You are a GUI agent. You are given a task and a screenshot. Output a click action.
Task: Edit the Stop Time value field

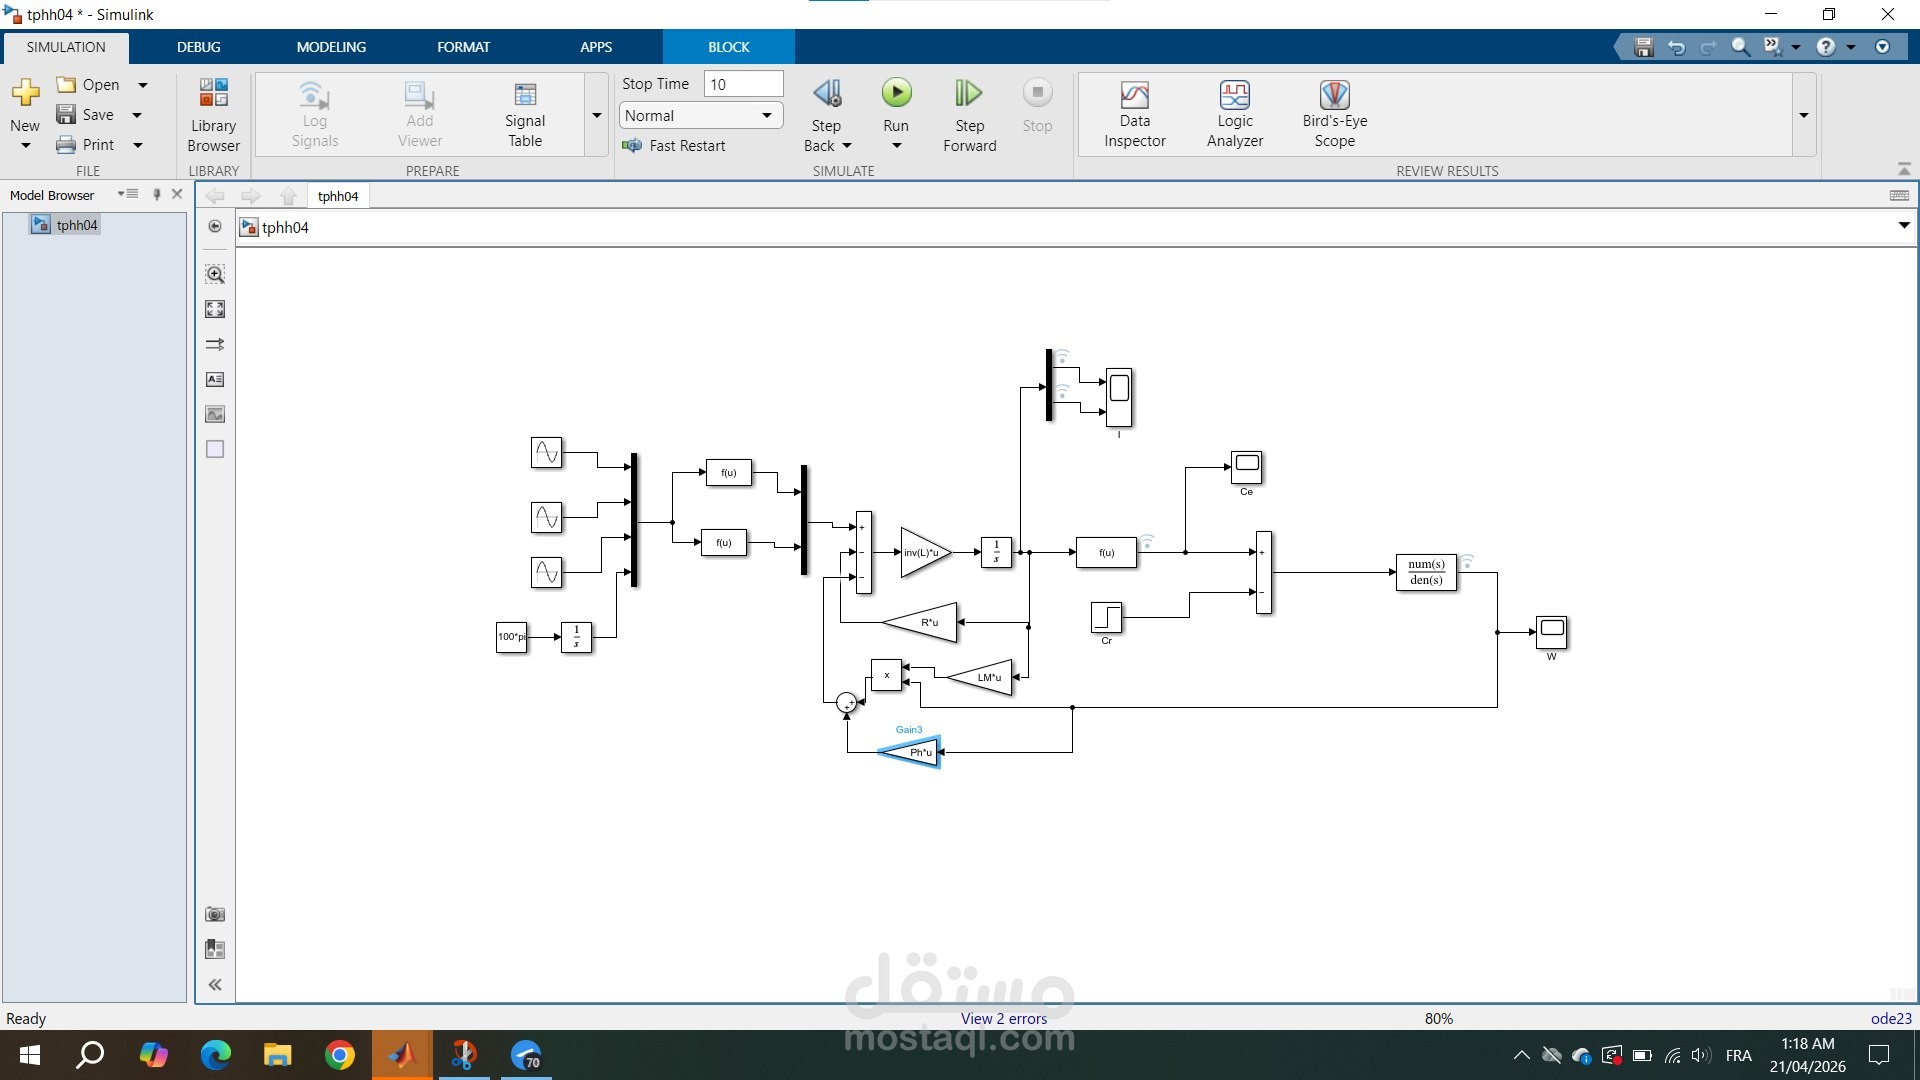pyautogui.click(x=744, y=83)
